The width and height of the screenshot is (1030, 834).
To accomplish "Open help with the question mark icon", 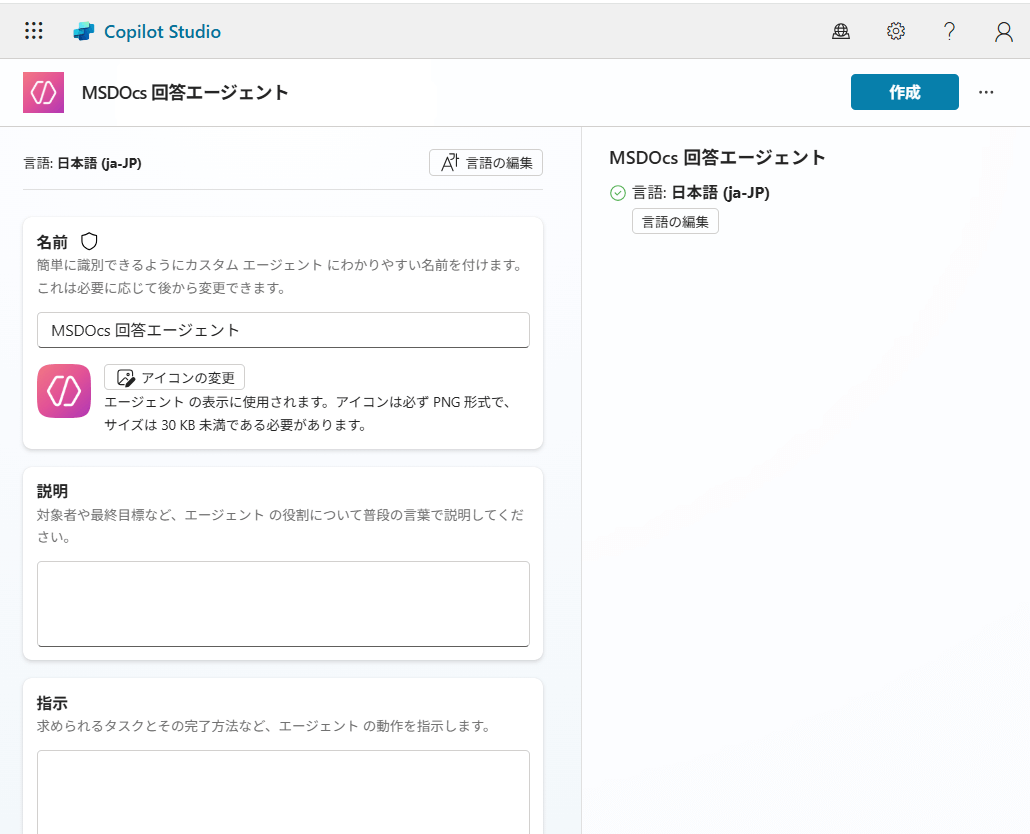I will [x=950, y=32].
